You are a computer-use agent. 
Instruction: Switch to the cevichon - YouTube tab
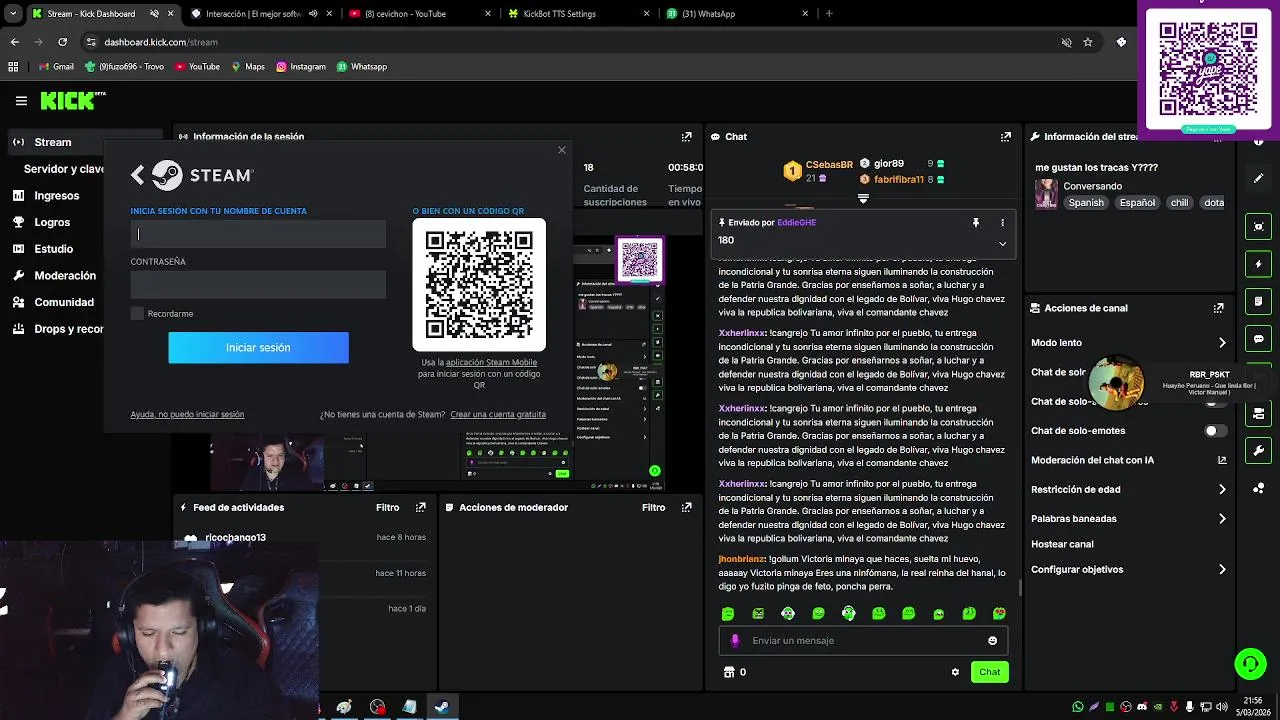coord(418,14)
